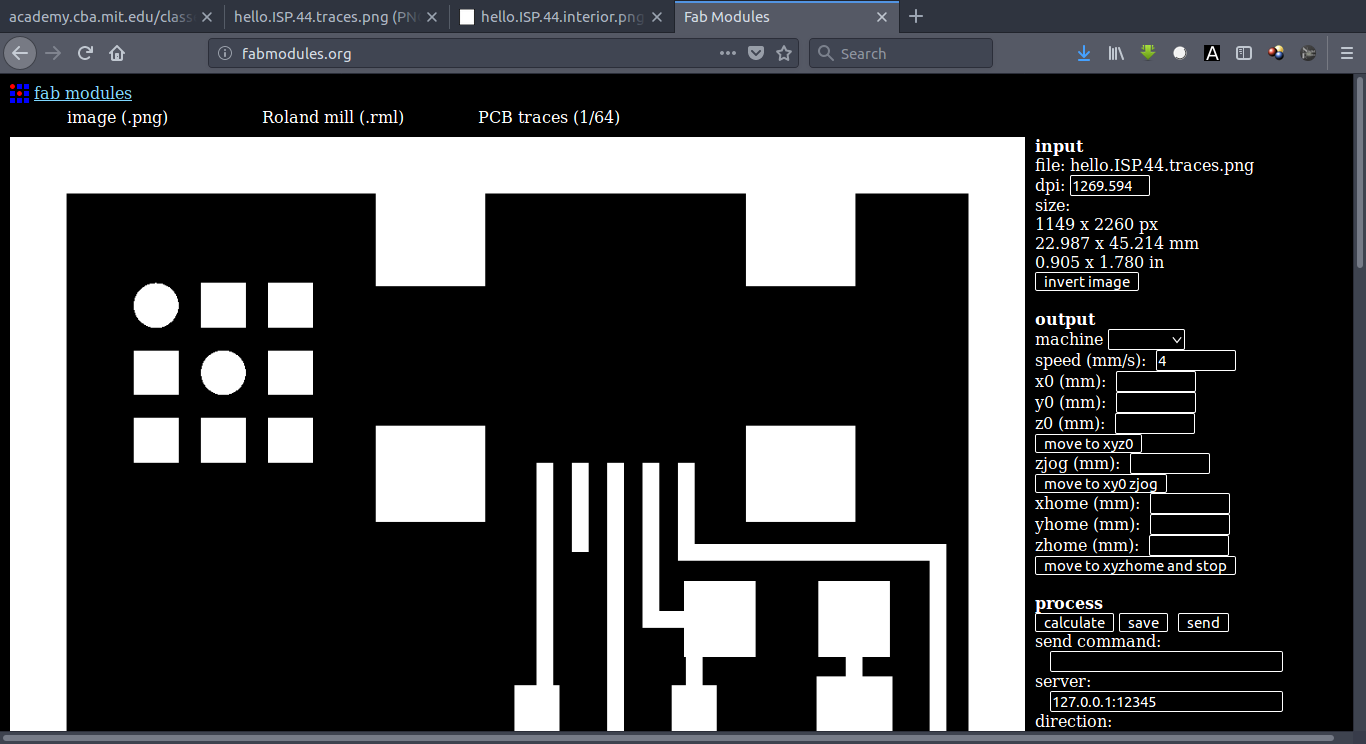Viewport: 1366px width, 744px height.
Task: Click the '0.905 x 1.780 in' text
Action: (1099, 263)
